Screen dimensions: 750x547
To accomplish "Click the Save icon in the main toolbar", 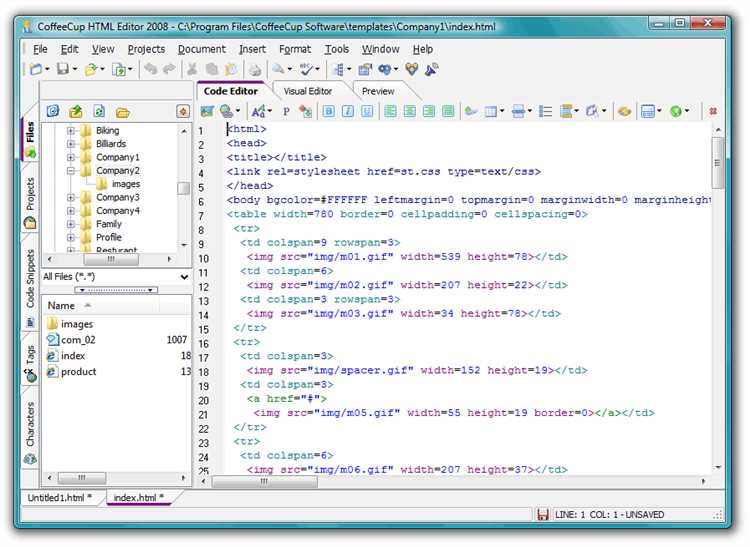I will 62,69.
